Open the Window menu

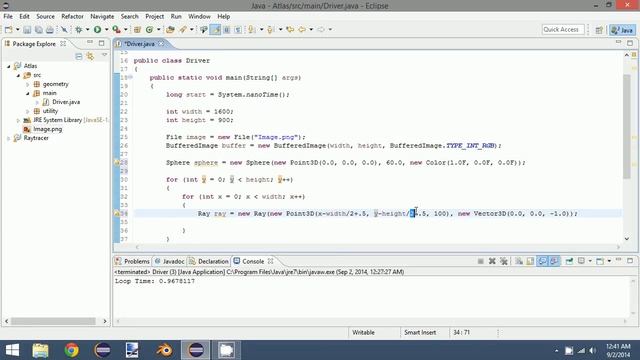pos(199,16)
